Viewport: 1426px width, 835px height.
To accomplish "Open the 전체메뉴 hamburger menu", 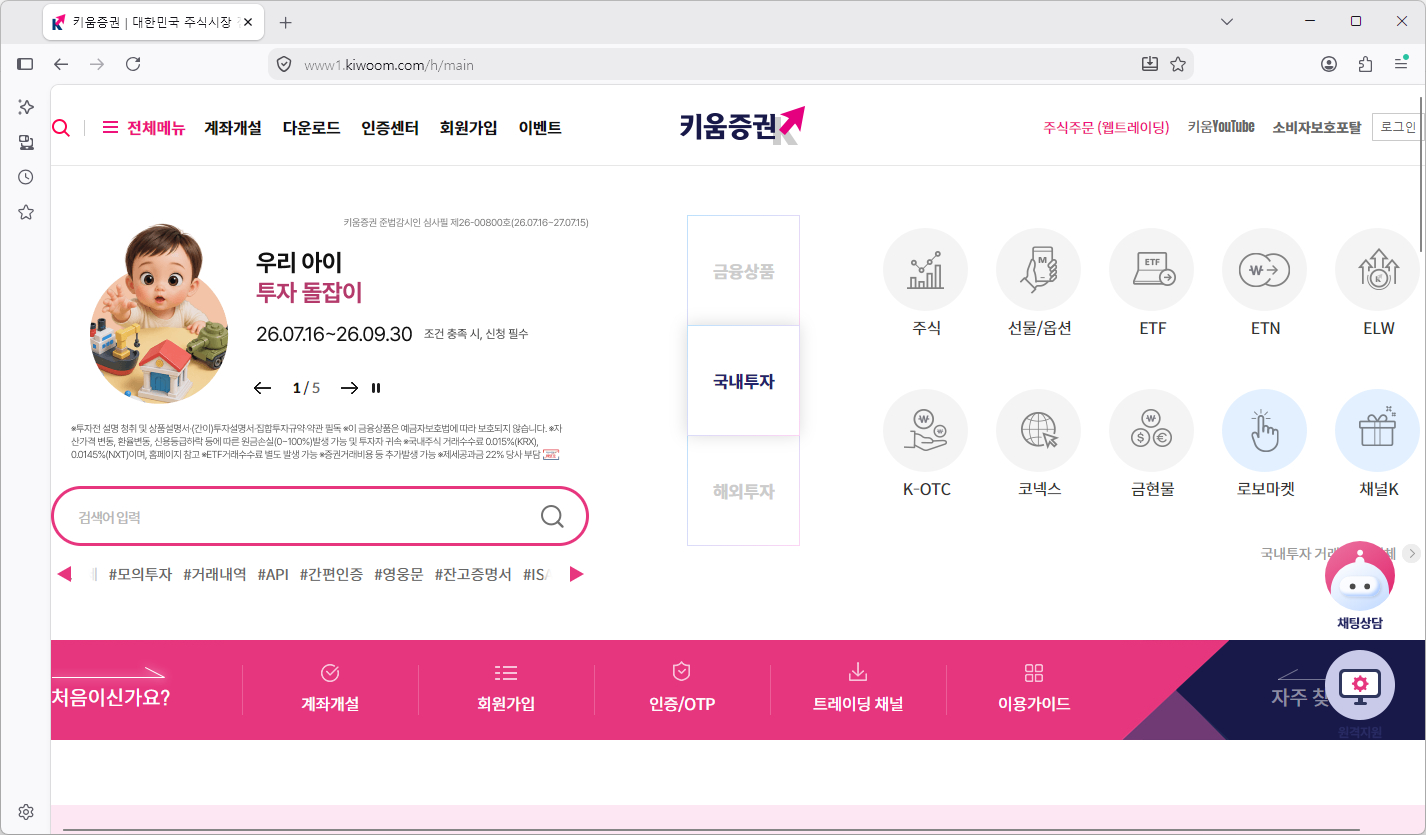I will (144, 128).
